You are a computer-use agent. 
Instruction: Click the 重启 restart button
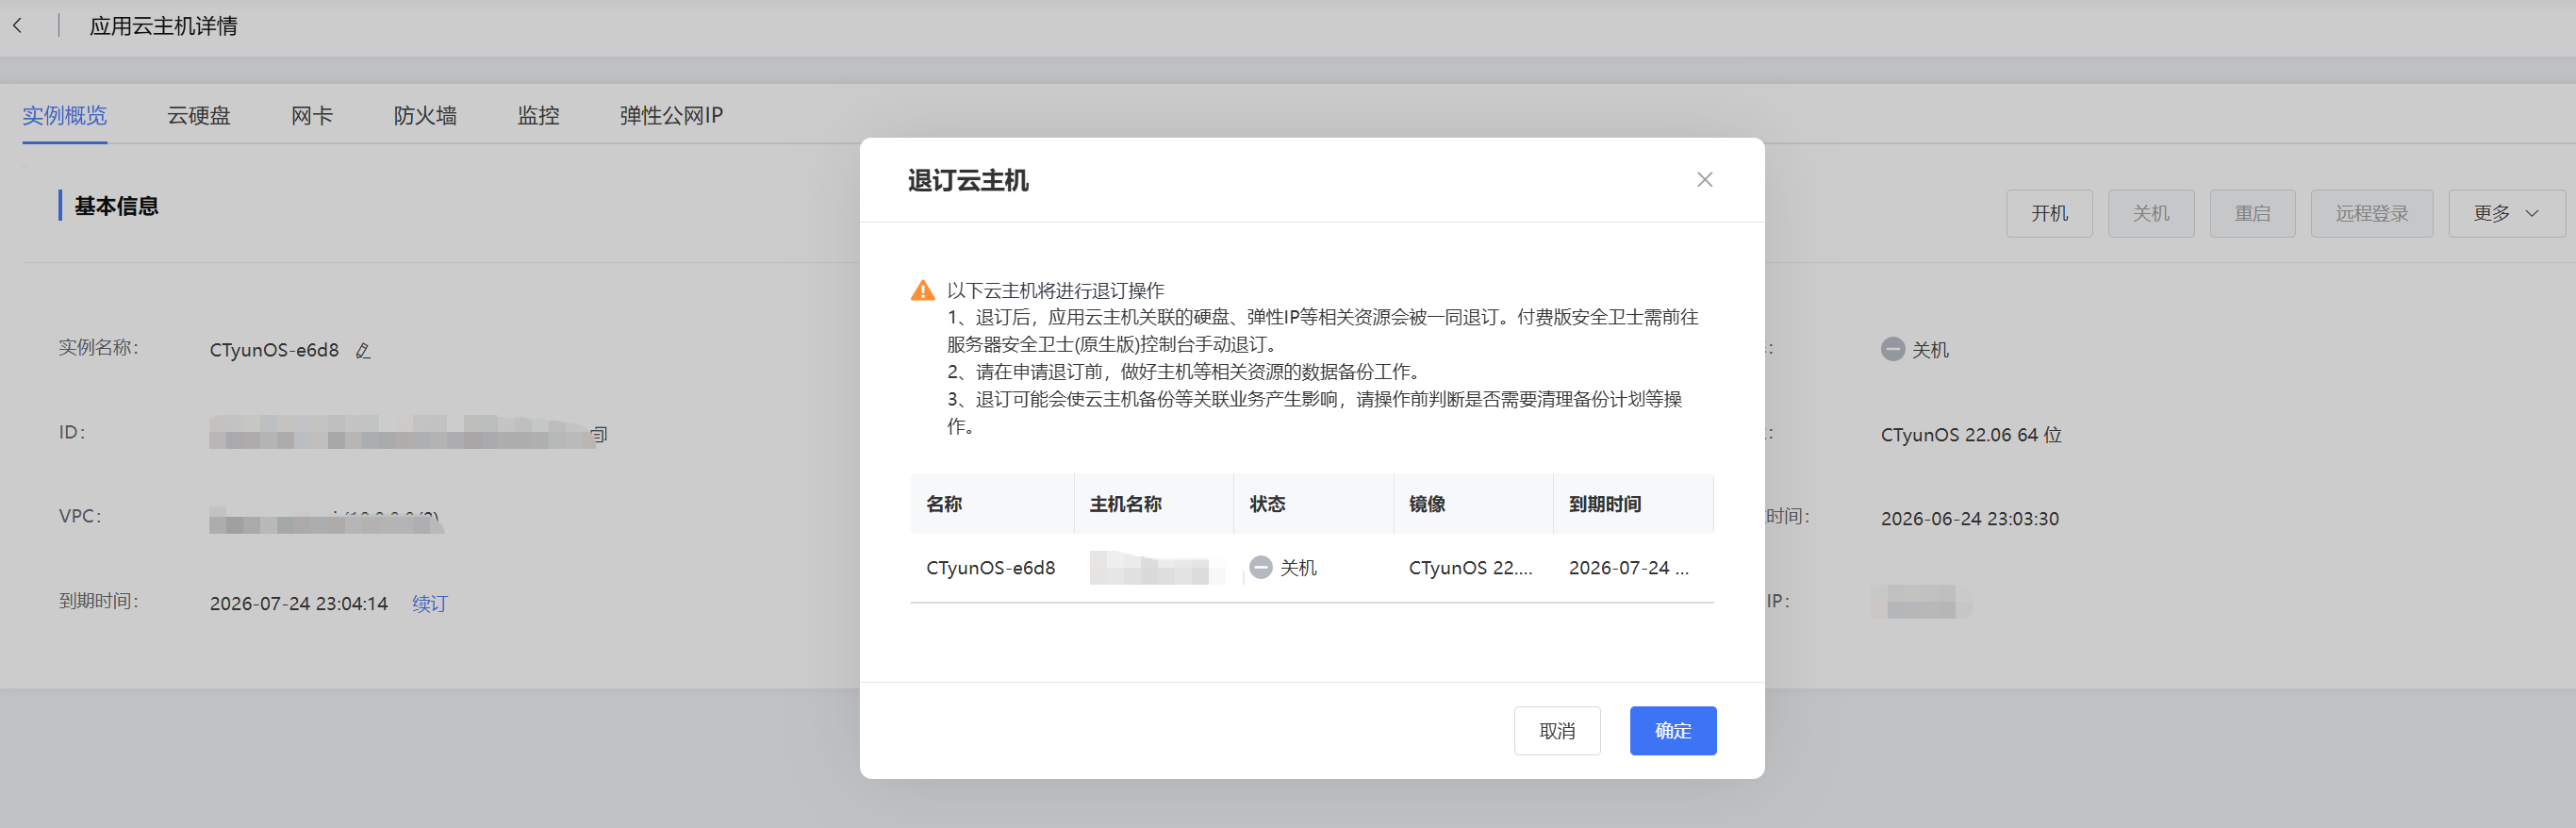click(2252, 214)
